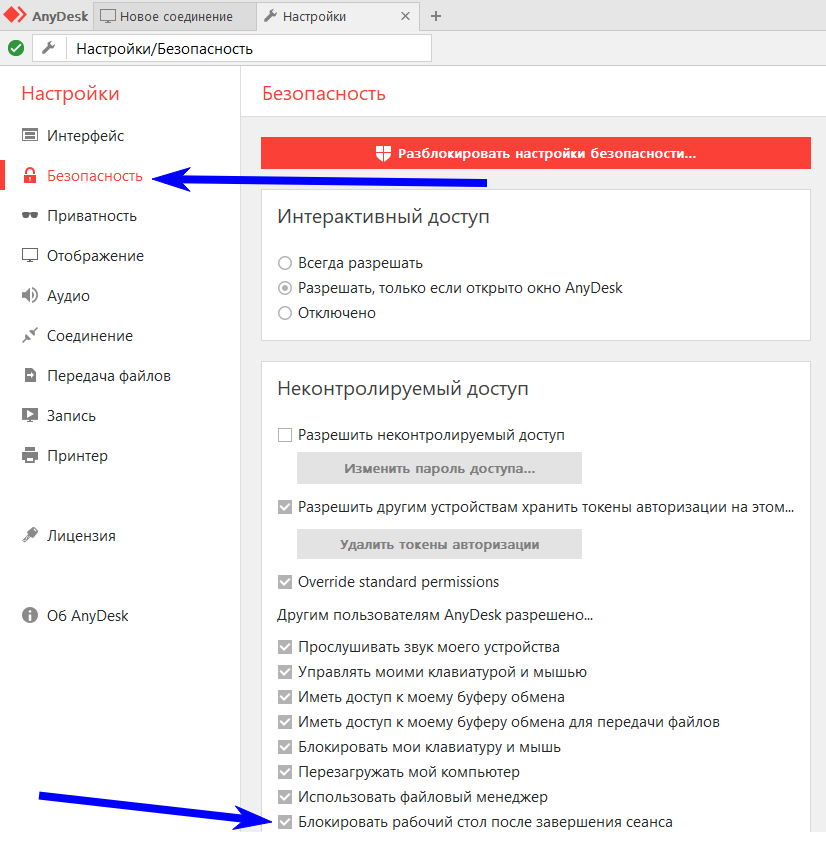The width and height of the screenshot is (826, 852).
Task: Click the Принтер printer icon
Action: pos(30,455)
